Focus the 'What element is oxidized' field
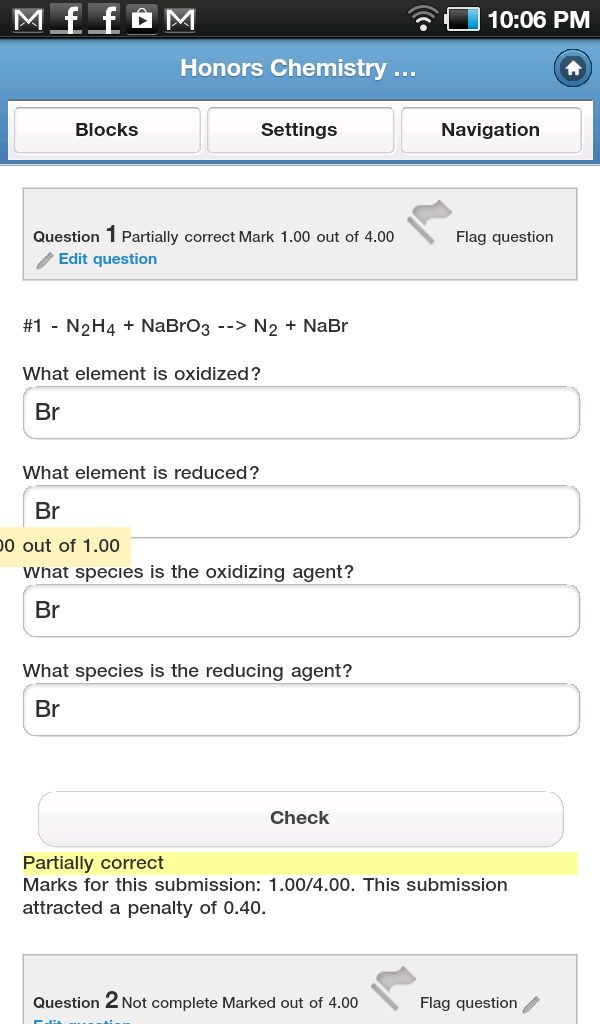 (x=301, y=413)
